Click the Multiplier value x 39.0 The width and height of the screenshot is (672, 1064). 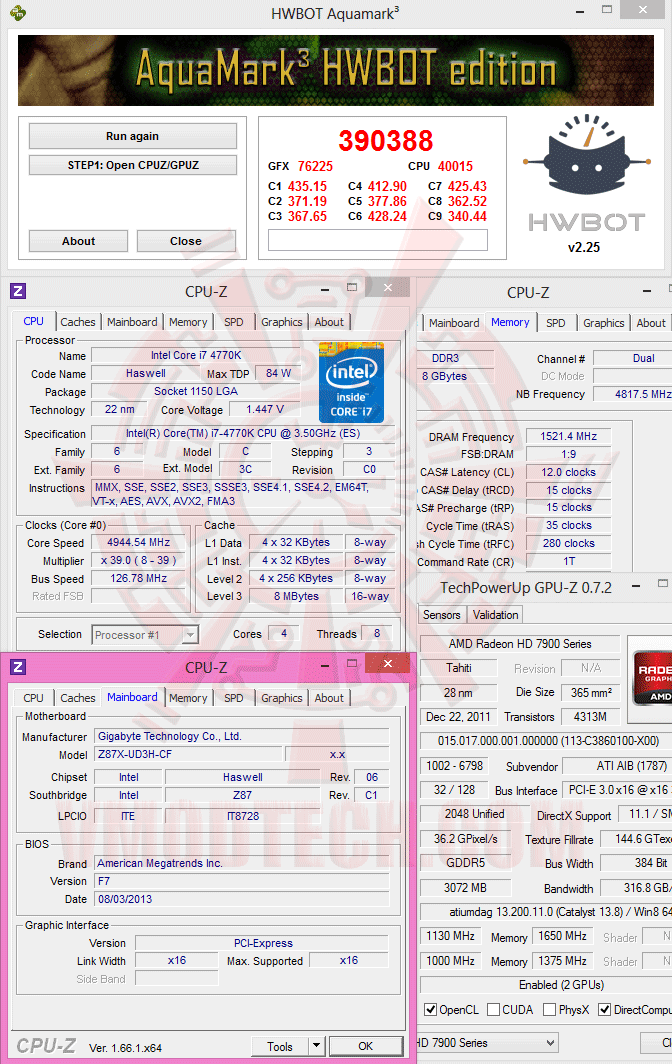138,560
